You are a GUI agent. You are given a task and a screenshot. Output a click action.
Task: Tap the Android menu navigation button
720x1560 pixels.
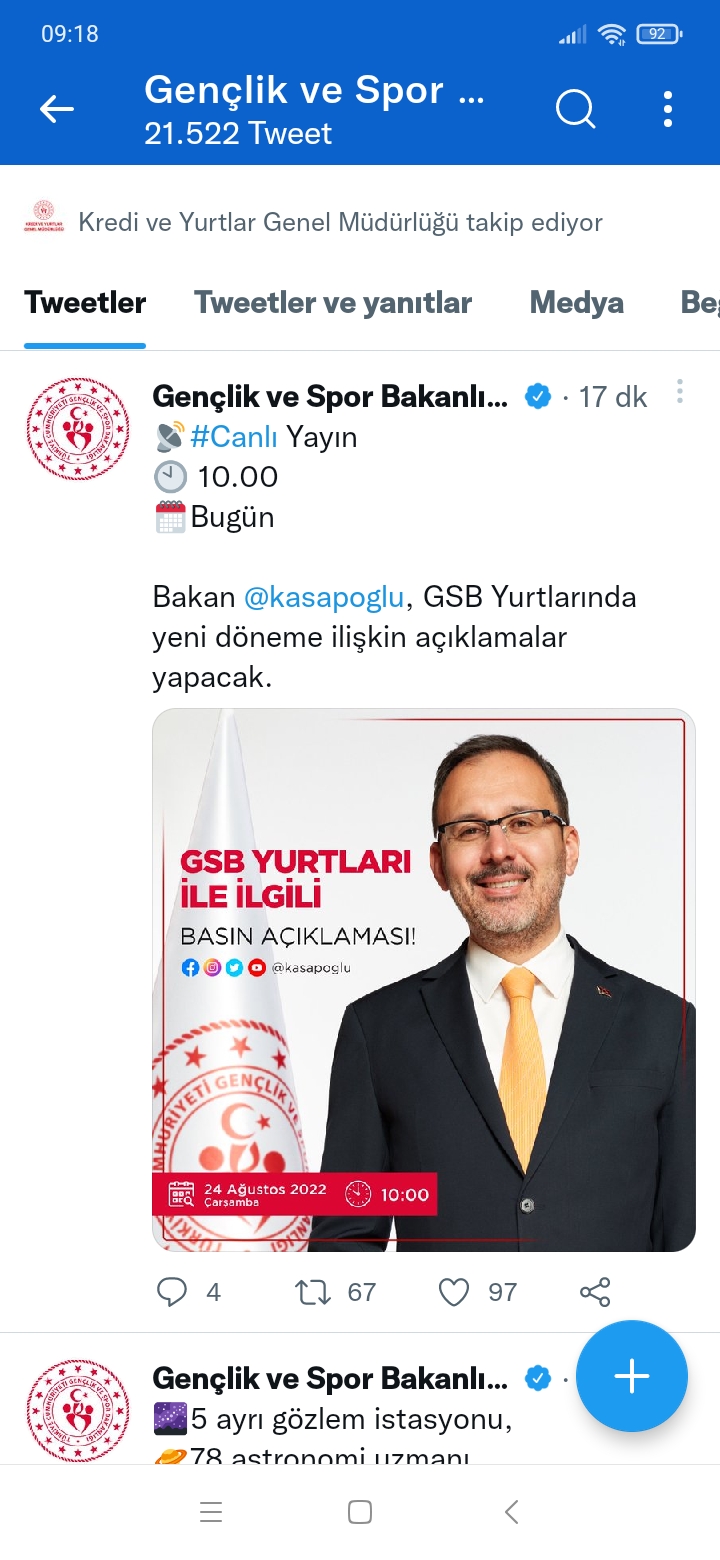point(211,1512)
